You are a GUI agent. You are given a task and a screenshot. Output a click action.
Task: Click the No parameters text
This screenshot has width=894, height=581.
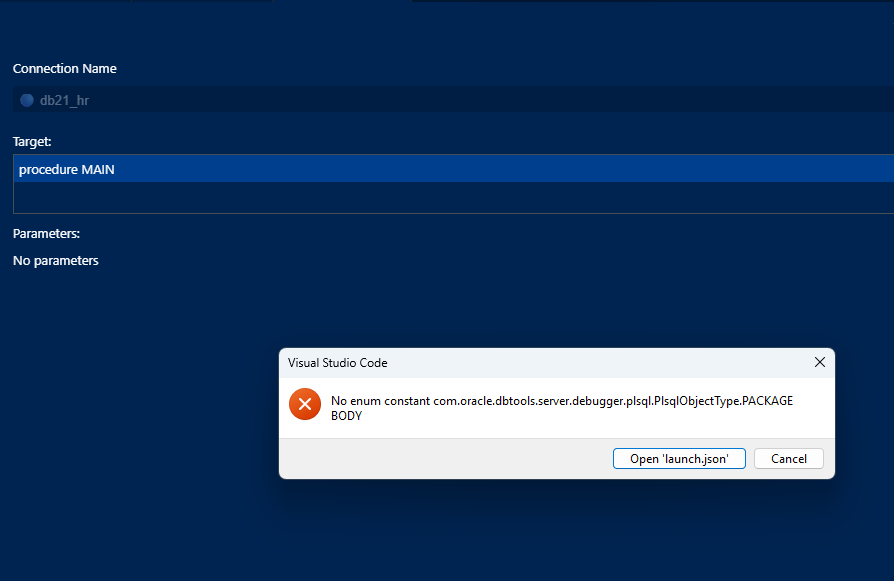pos(55,261)
